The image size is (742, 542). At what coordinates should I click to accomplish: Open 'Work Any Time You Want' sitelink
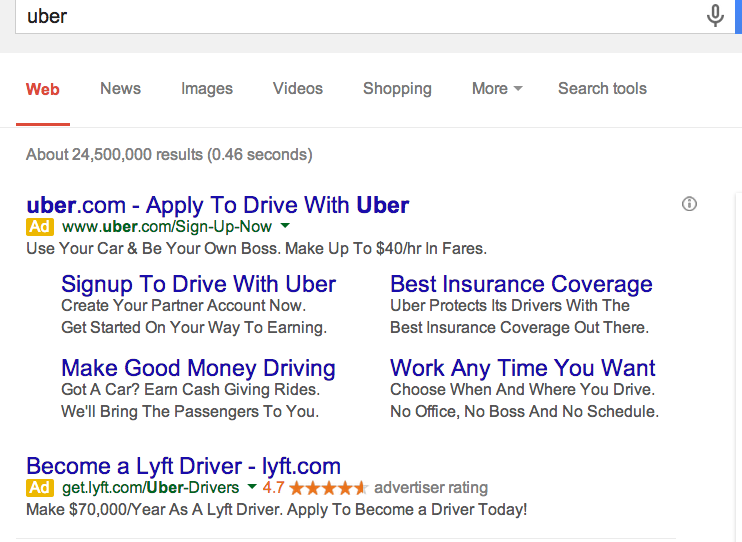(522, 368)
